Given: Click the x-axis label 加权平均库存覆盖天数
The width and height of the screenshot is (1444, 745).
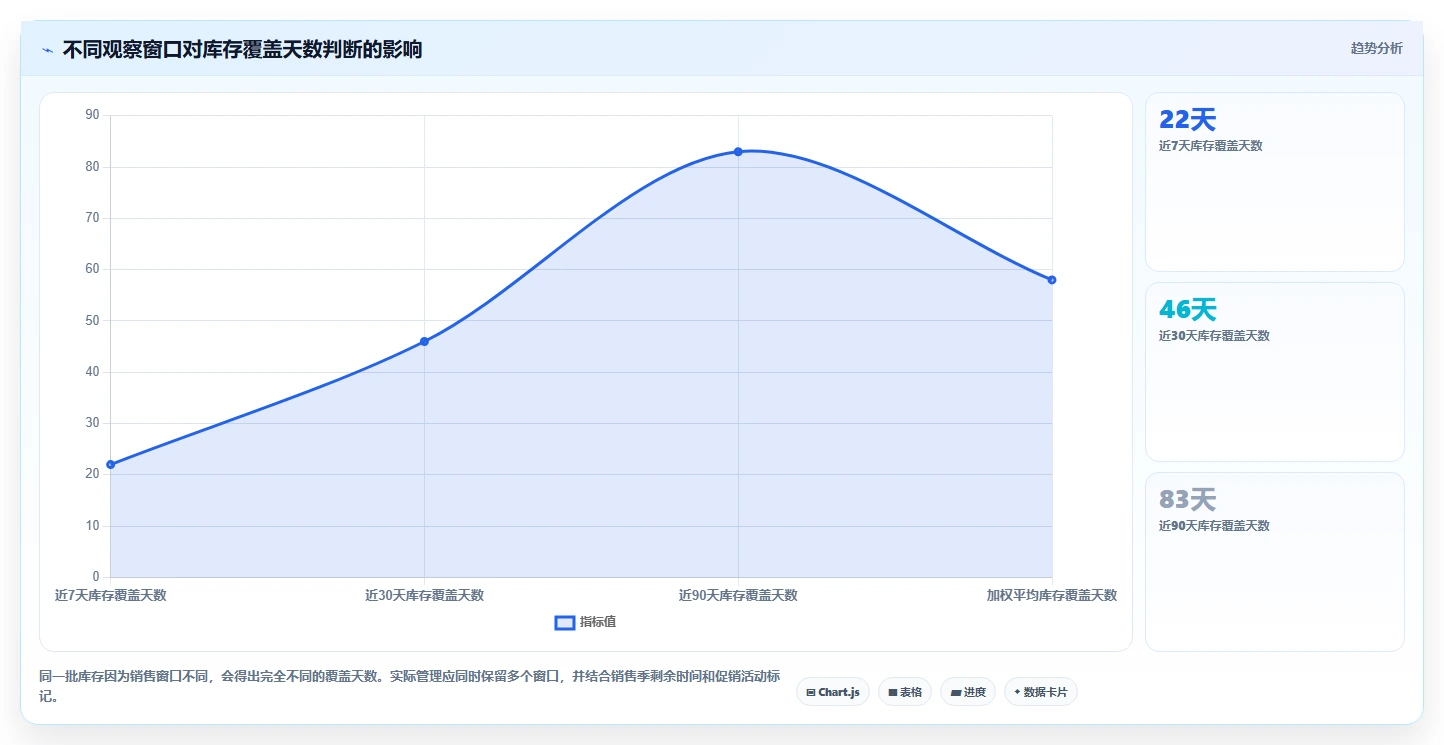Looking at the screenshot, I should pos(1052,595).
